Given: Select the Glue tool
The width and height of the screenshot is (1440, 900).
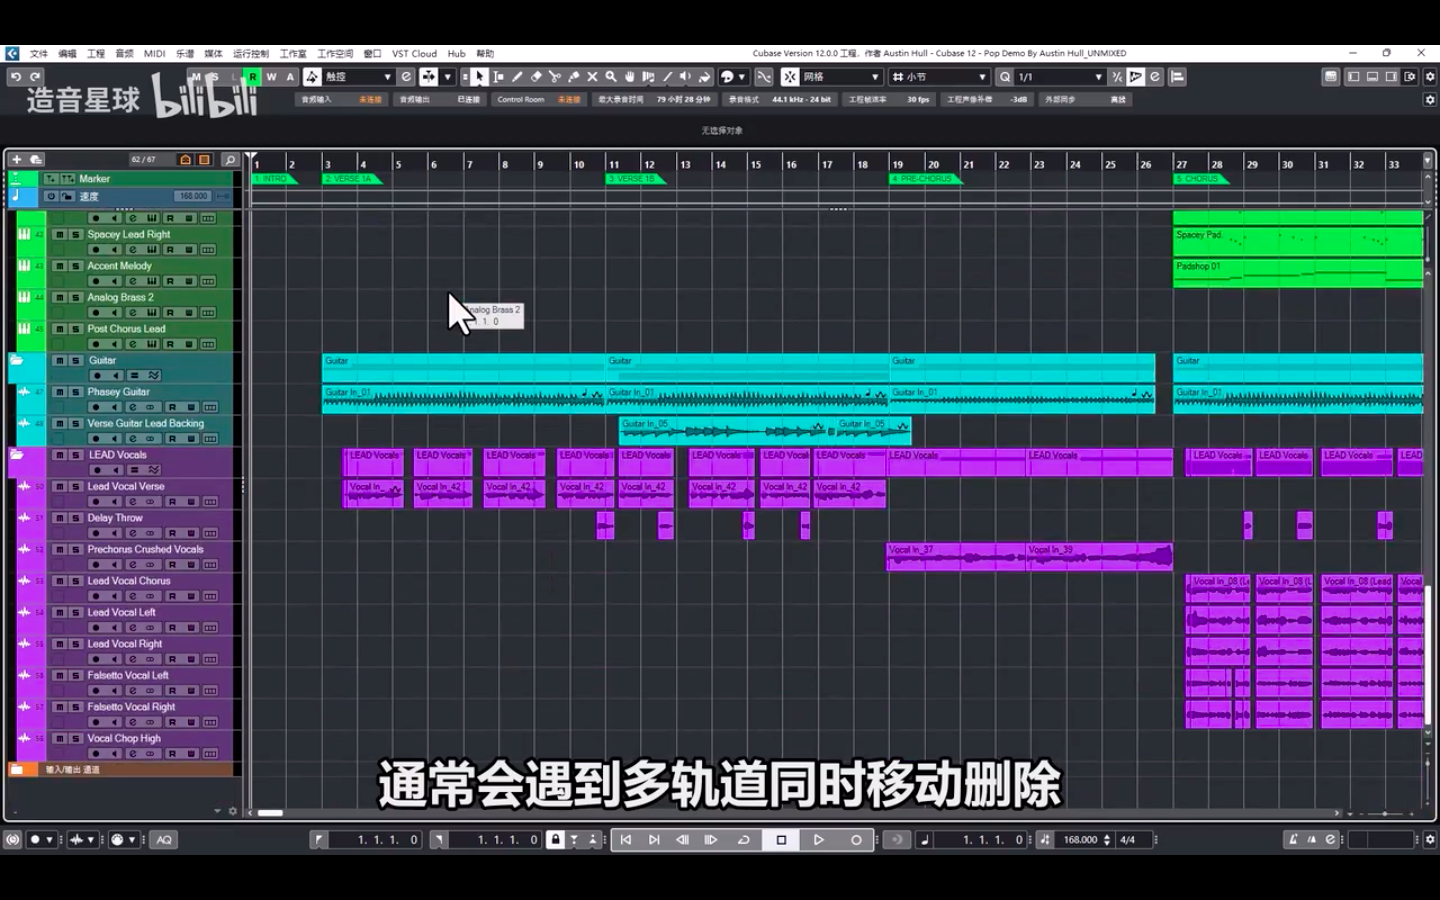Looking at the screenshot, I should (574, 77).
